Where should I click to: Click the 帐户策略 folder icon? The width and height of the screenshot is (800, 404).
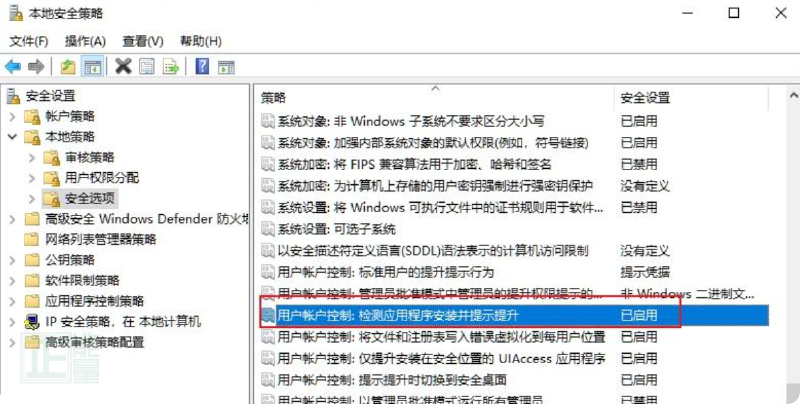32,116
